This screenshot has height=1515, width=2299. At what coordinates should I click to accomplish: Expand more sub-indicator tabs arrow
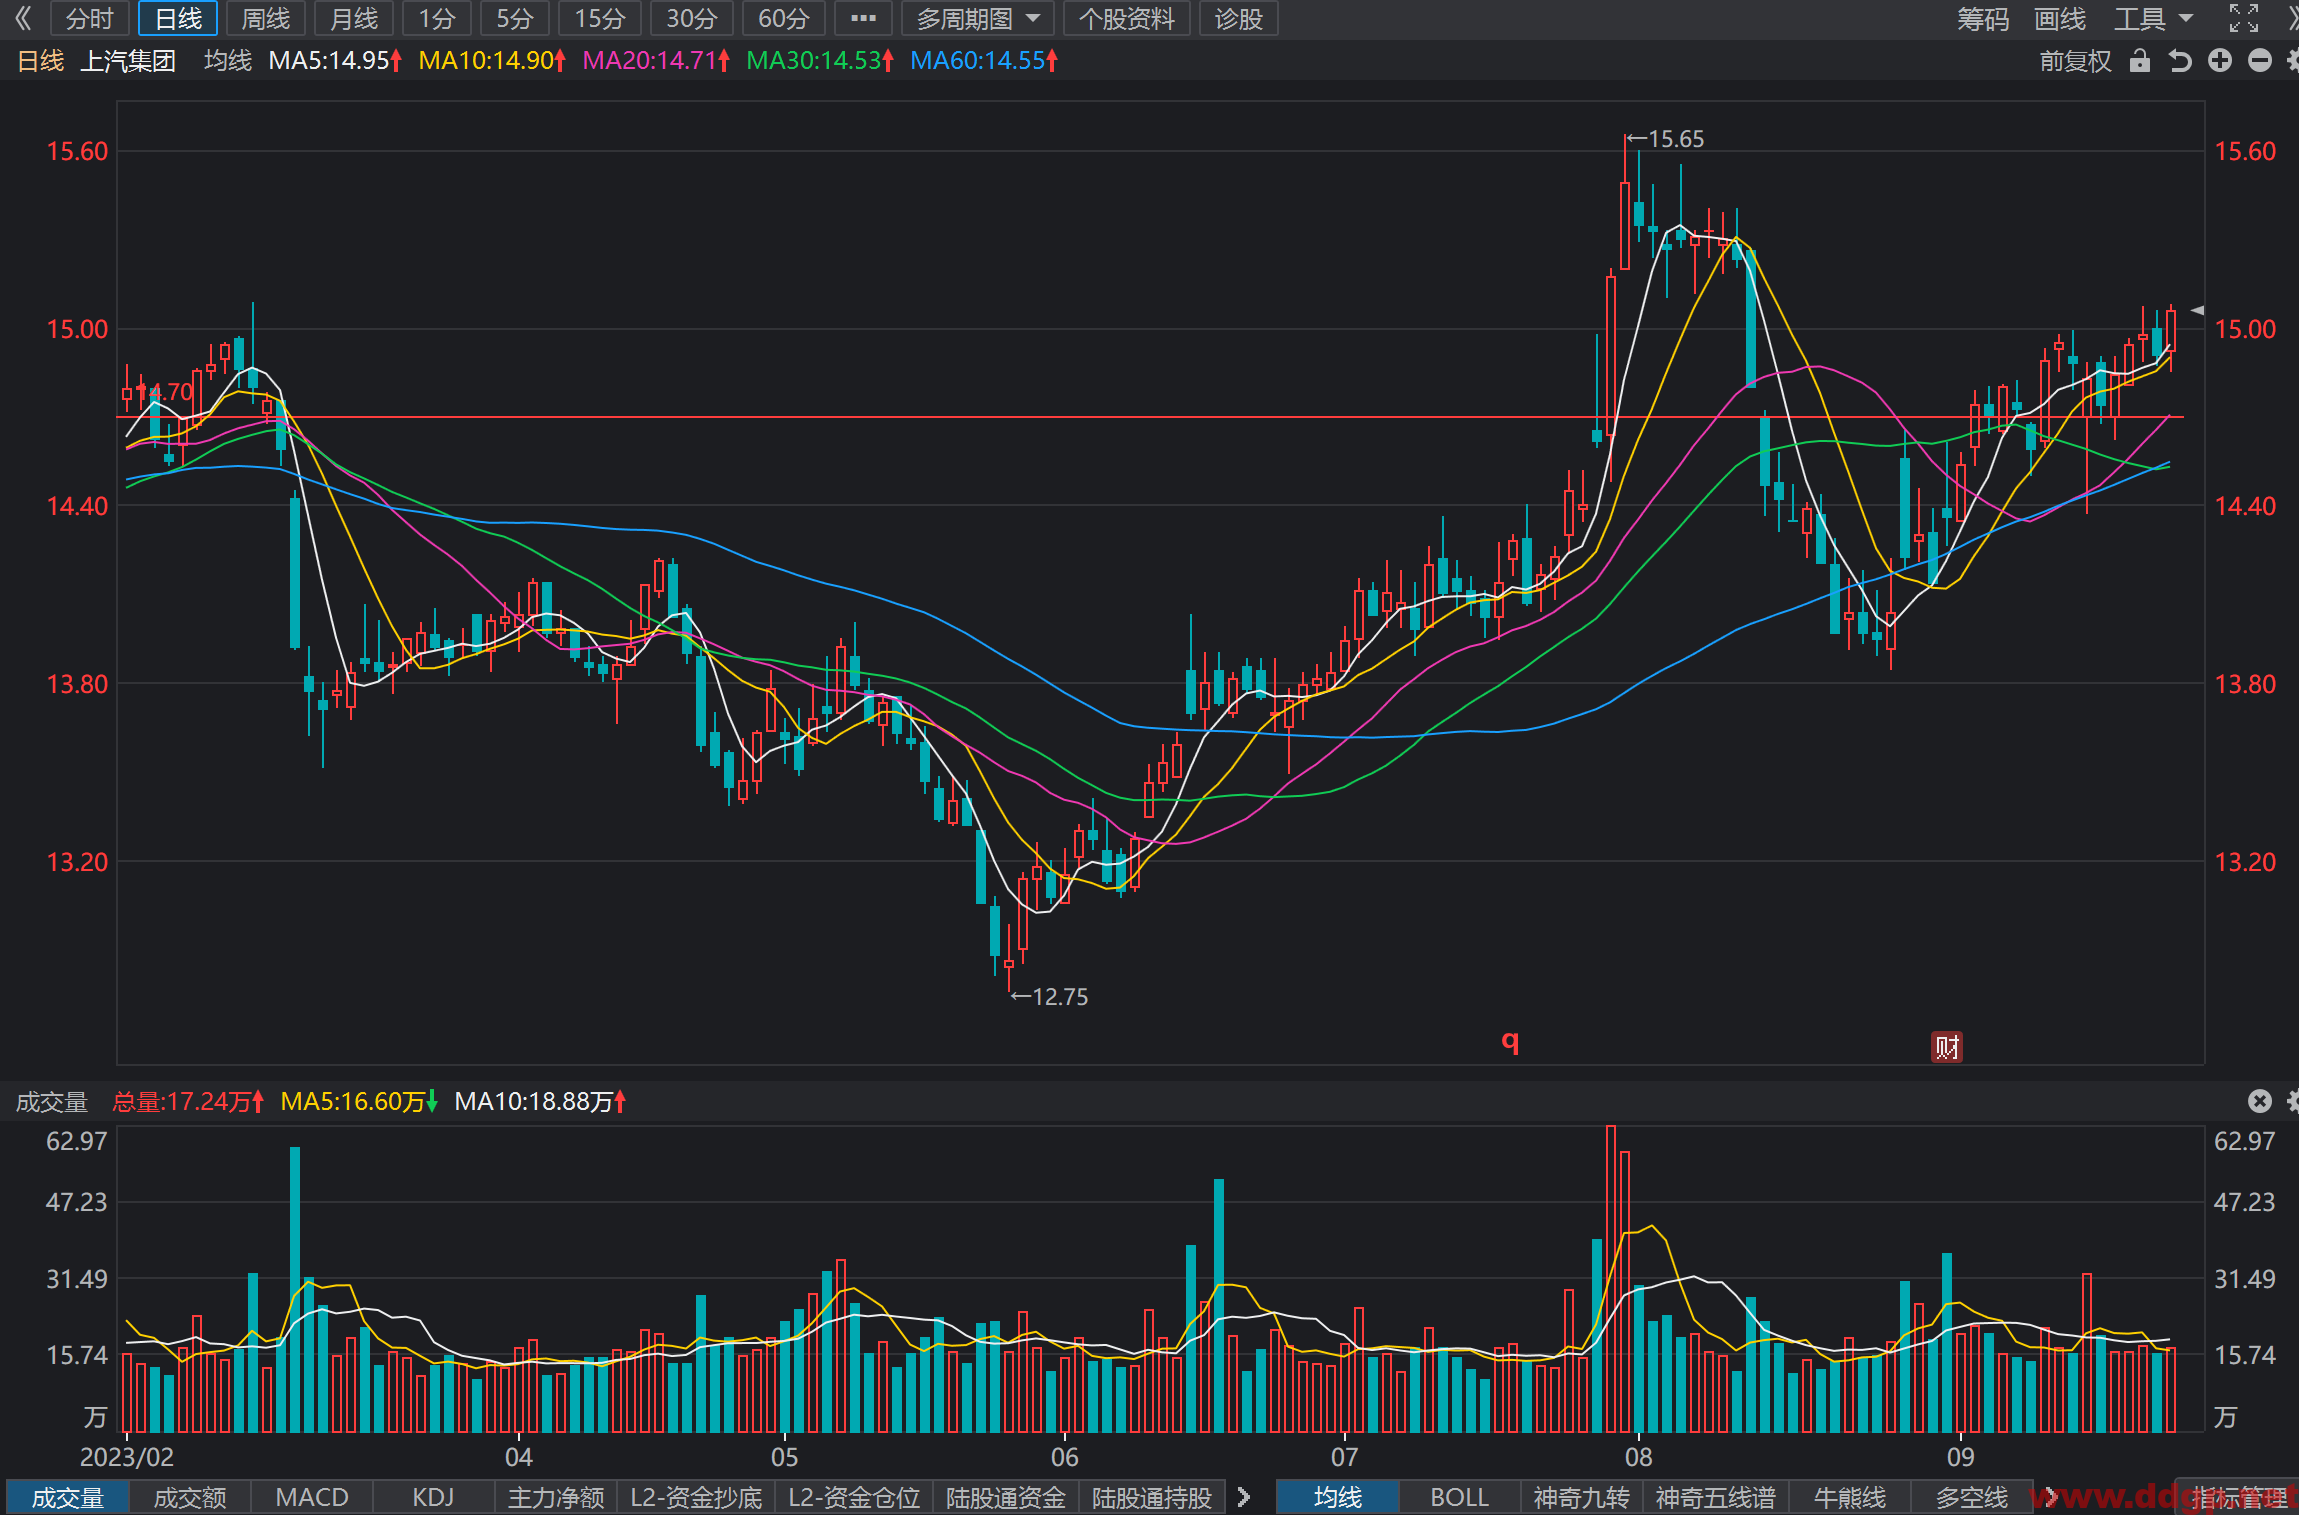point(1244,1497)
